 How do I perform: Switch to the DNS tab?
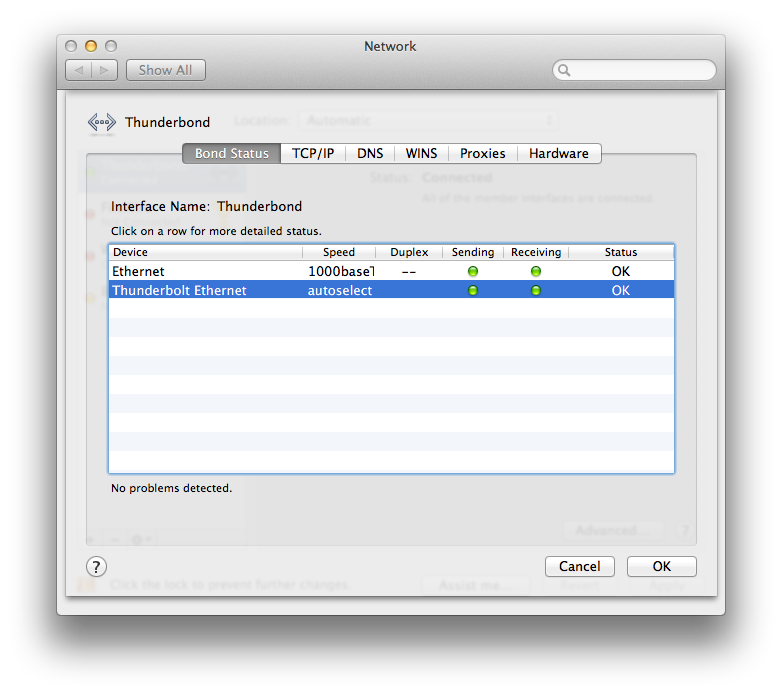coord(370,154)
